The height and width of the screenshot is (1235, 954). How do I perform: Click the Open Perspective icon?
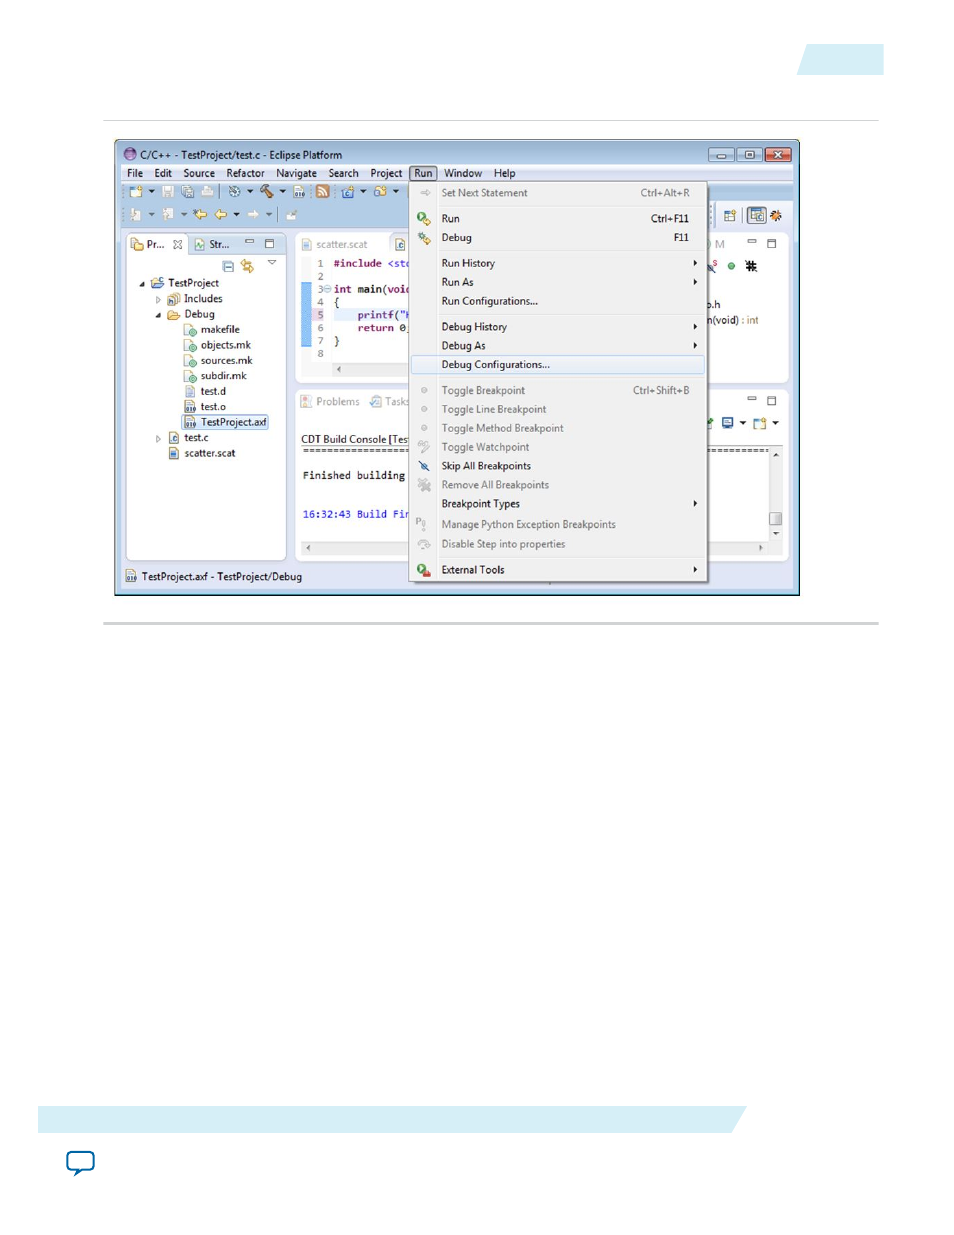click(x=730, y=215)
